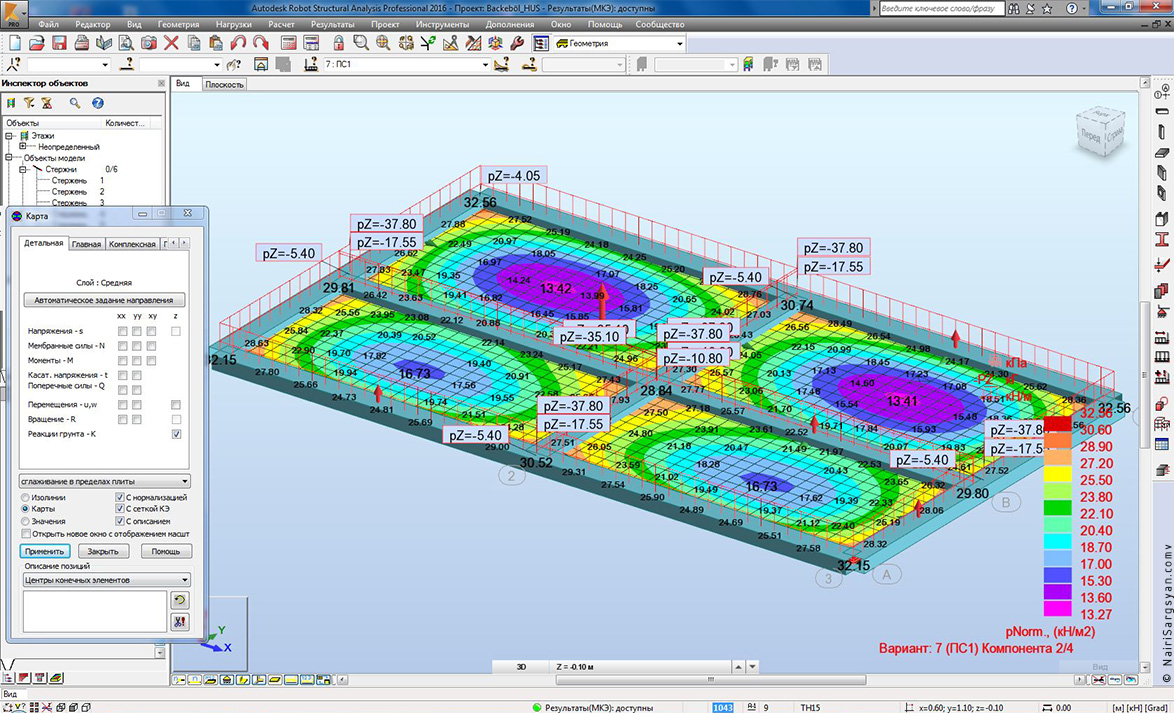Click the table icon in right toolbar
The width and height of the screenshot is (1174, 713).
1162,443
